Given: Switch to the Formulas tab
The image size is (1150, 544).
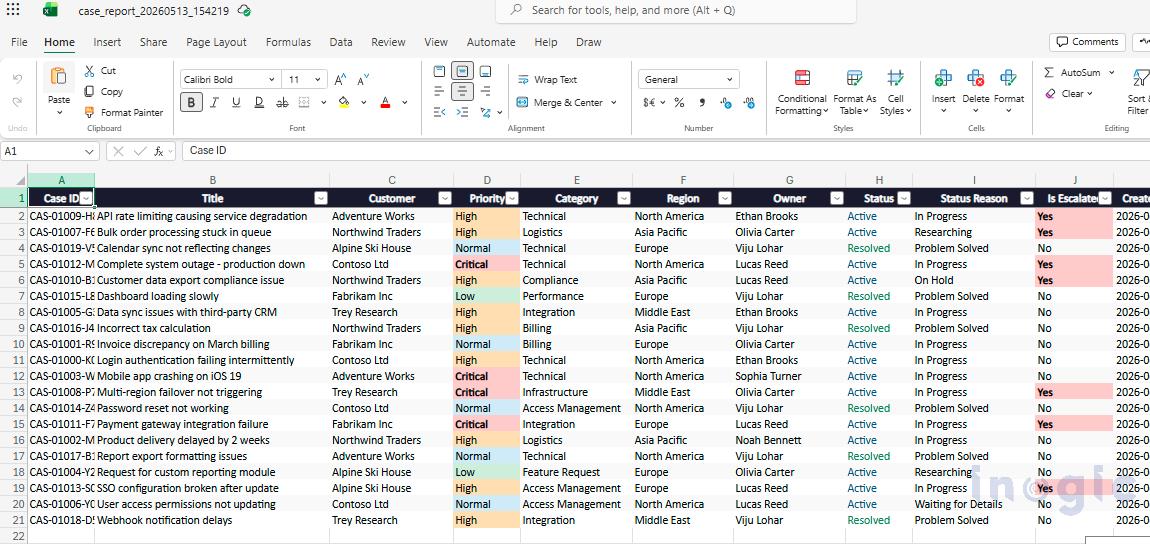Looking at the screenshot, I should click(x=288, y=43).
